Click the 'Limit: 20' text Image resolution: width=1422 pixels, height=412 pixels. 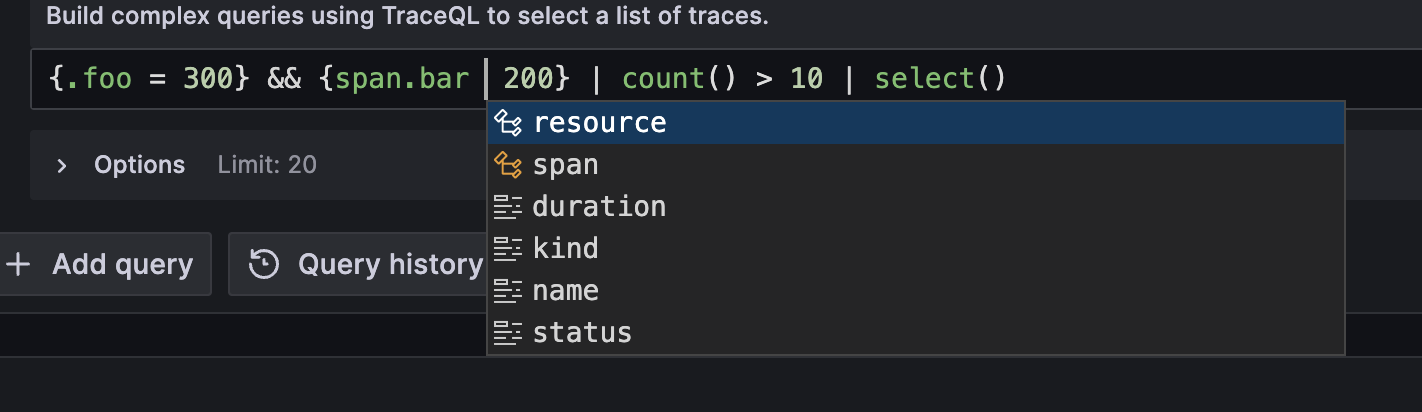click(267, 165)
